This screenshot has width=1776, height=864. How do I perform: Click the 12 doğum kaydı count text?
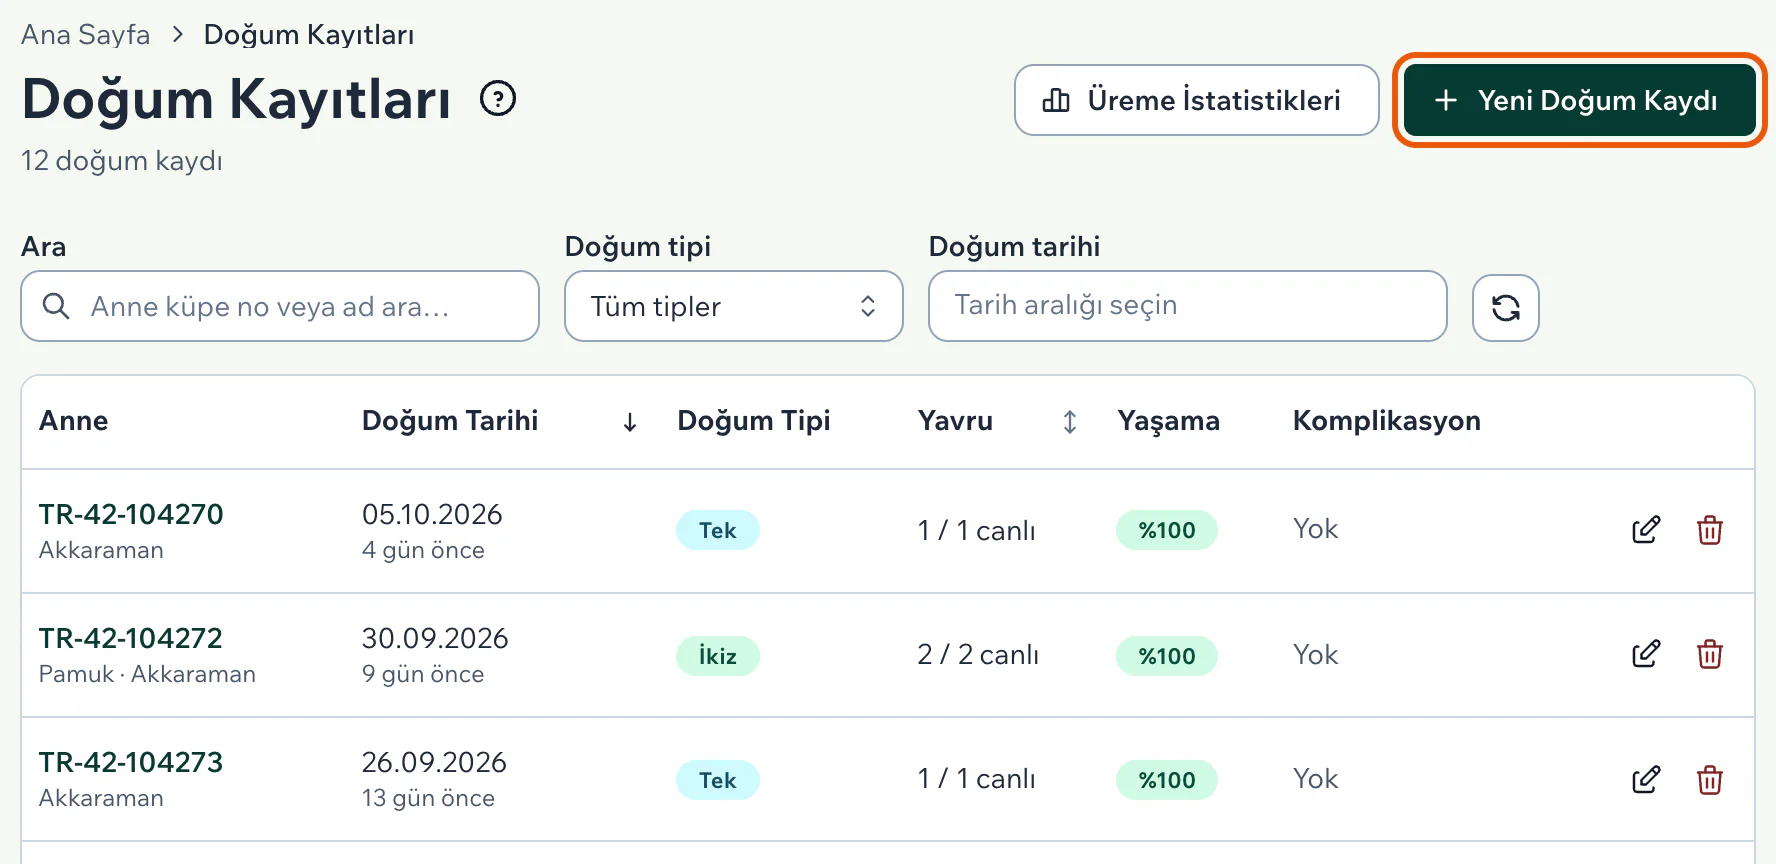122,160
